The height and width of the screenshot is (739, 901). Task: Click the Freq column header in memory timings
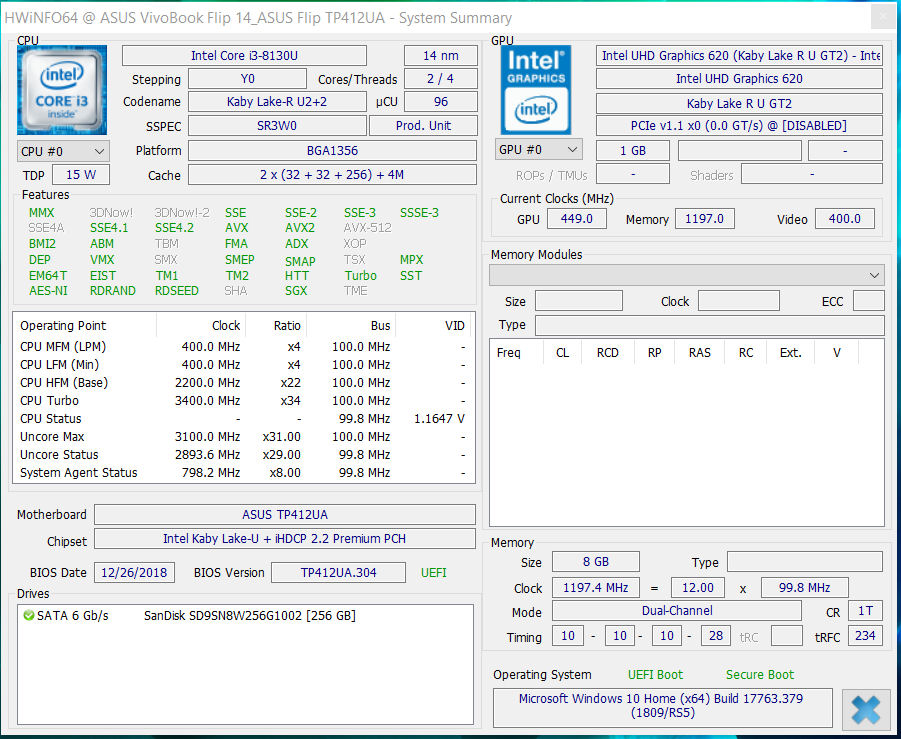tap(509, 352)
